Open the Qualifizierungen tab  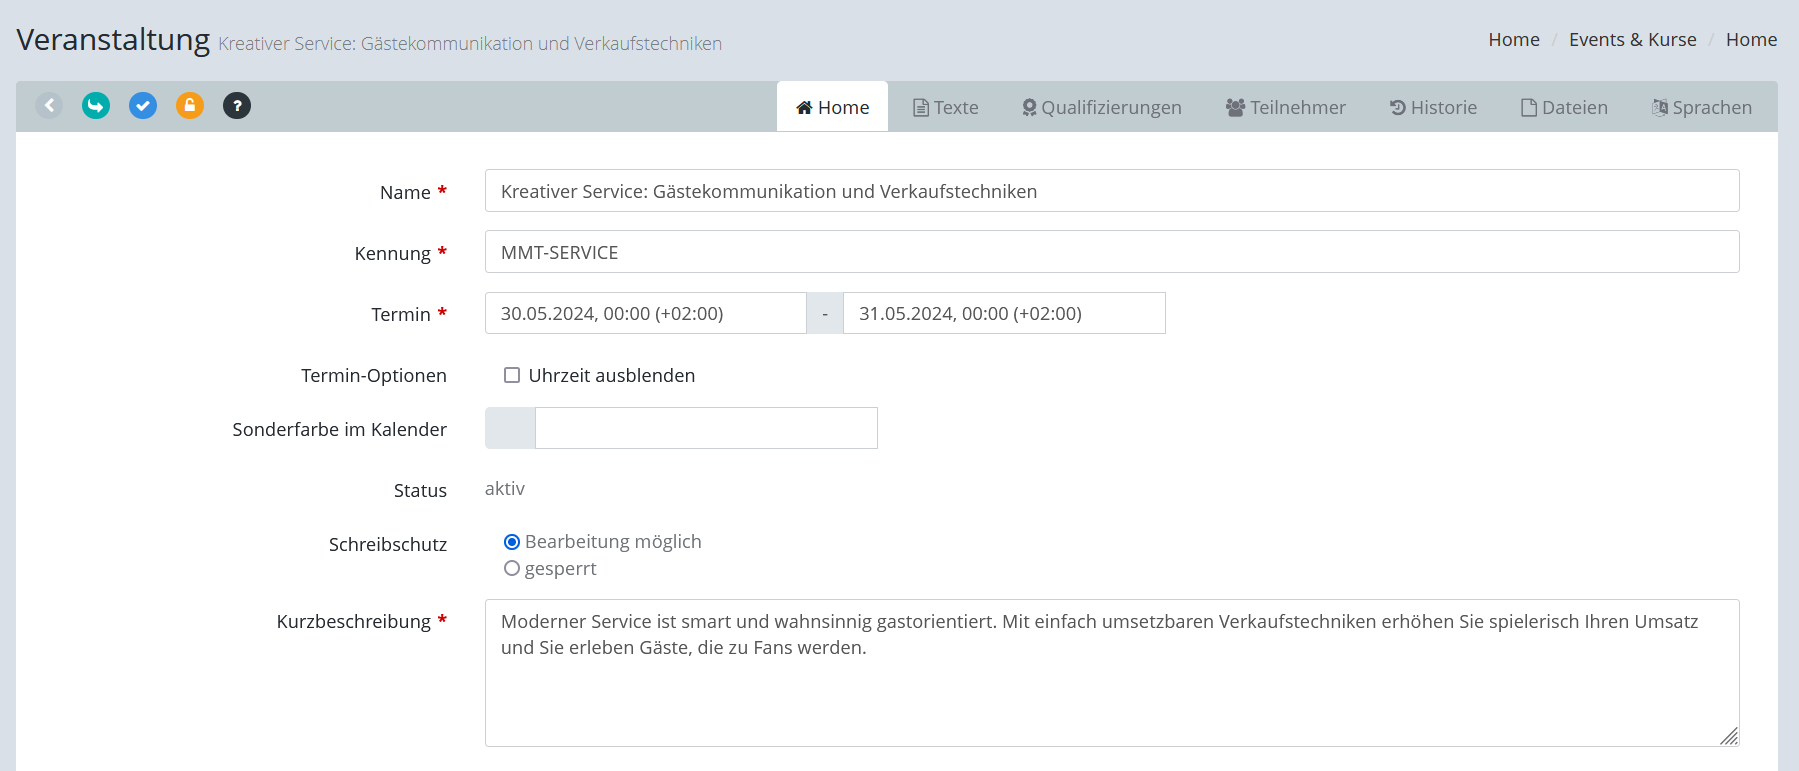coord(1101,108)
